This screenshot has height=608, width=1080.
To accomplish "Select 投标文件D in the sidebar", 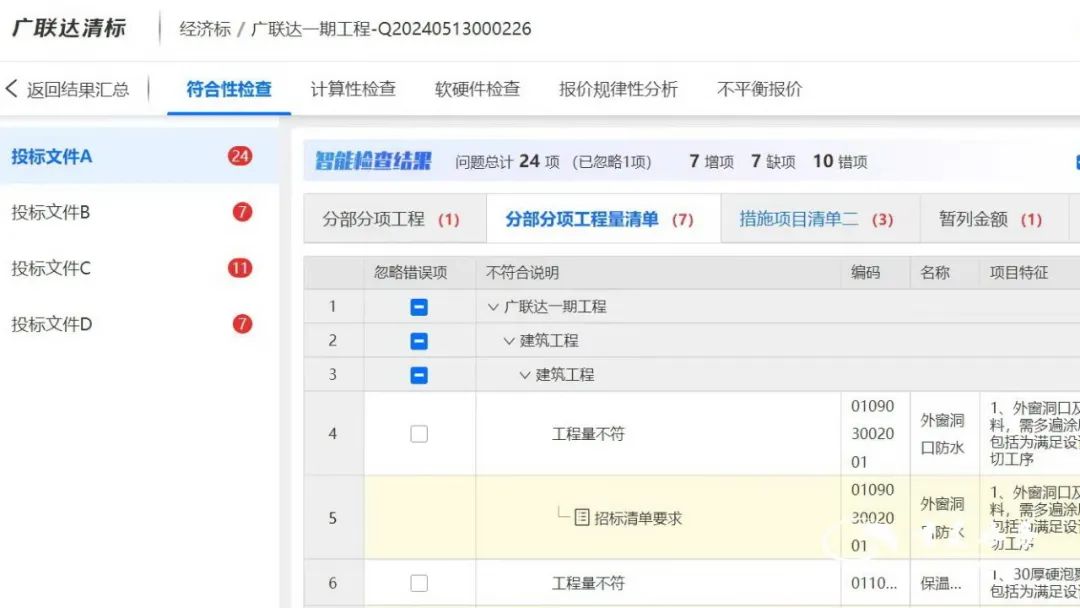I will pos(139,324).
